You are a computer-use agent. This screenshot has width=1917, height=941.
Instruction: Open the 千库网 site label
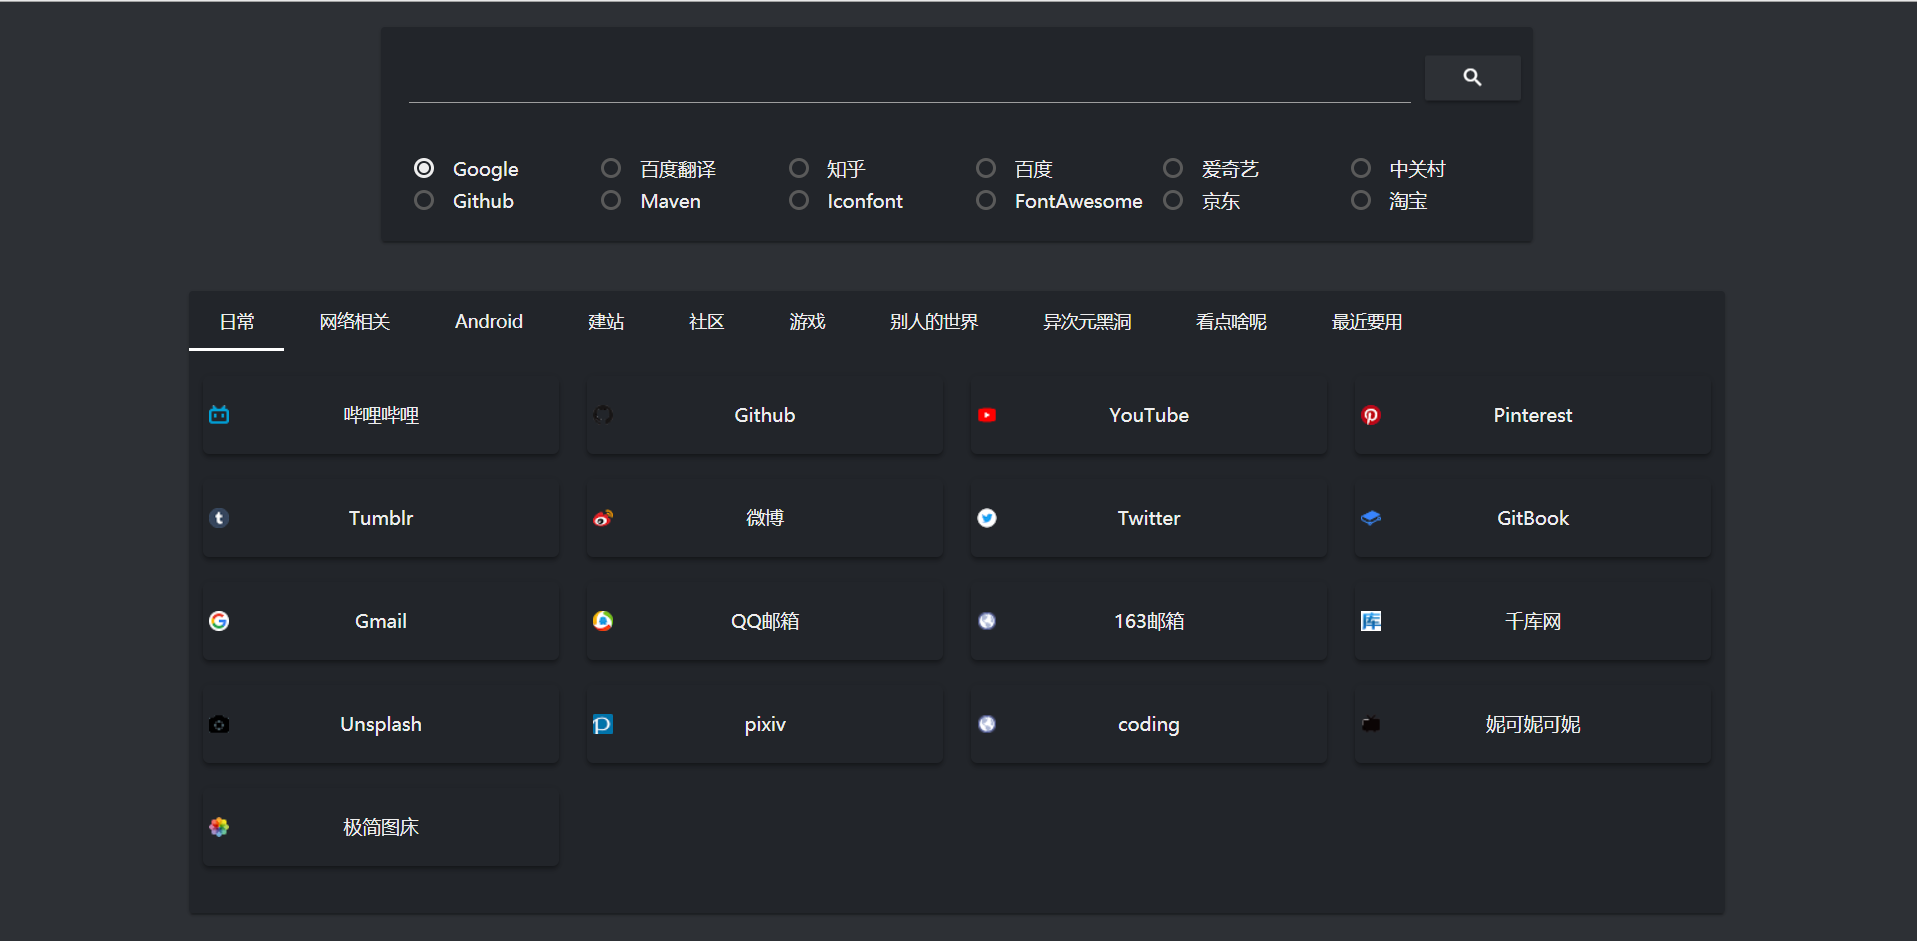point(1533,621)
